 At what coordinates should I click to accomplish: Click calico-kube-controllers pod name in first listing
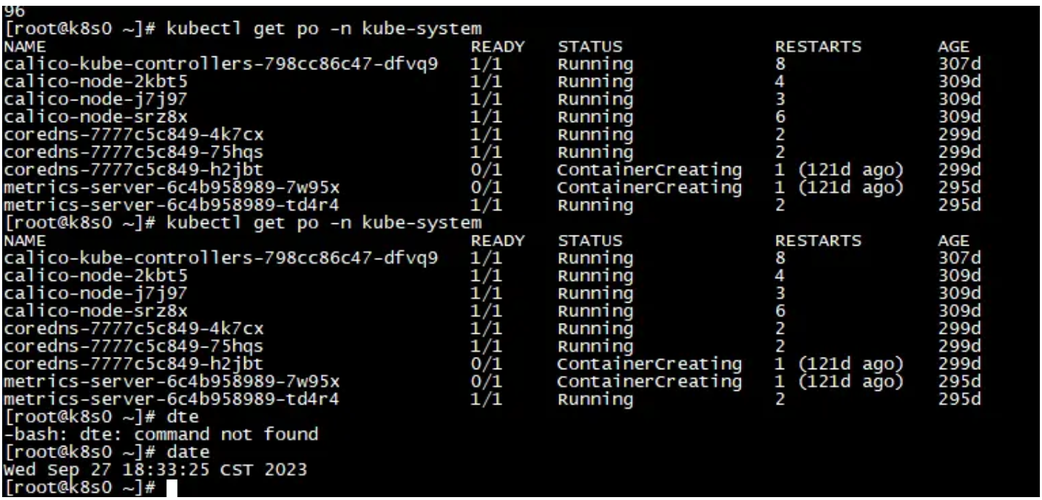pos(221,64)
